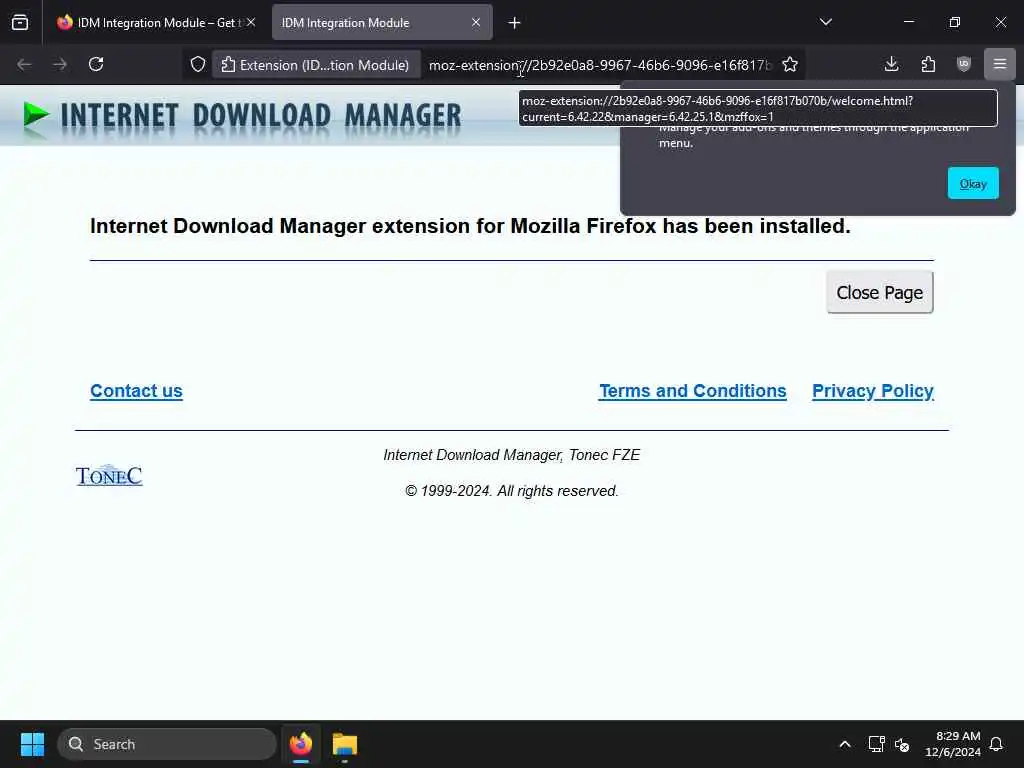Click the Tonec logo

109,475
